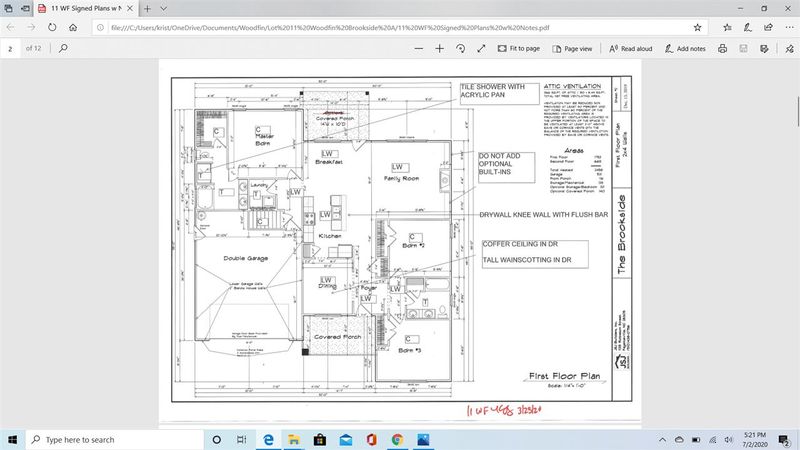Viewport: 800px width, 450px height.
Task: Click the PDF page number field
Action: coord(10,48)
